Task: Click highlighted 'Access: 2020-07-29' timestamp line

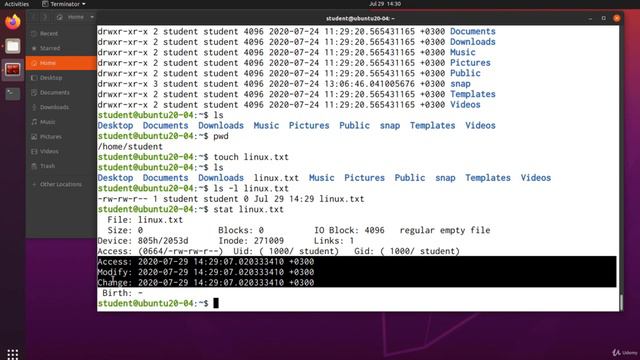Action: pyautogui.click(x=206, y=262)
